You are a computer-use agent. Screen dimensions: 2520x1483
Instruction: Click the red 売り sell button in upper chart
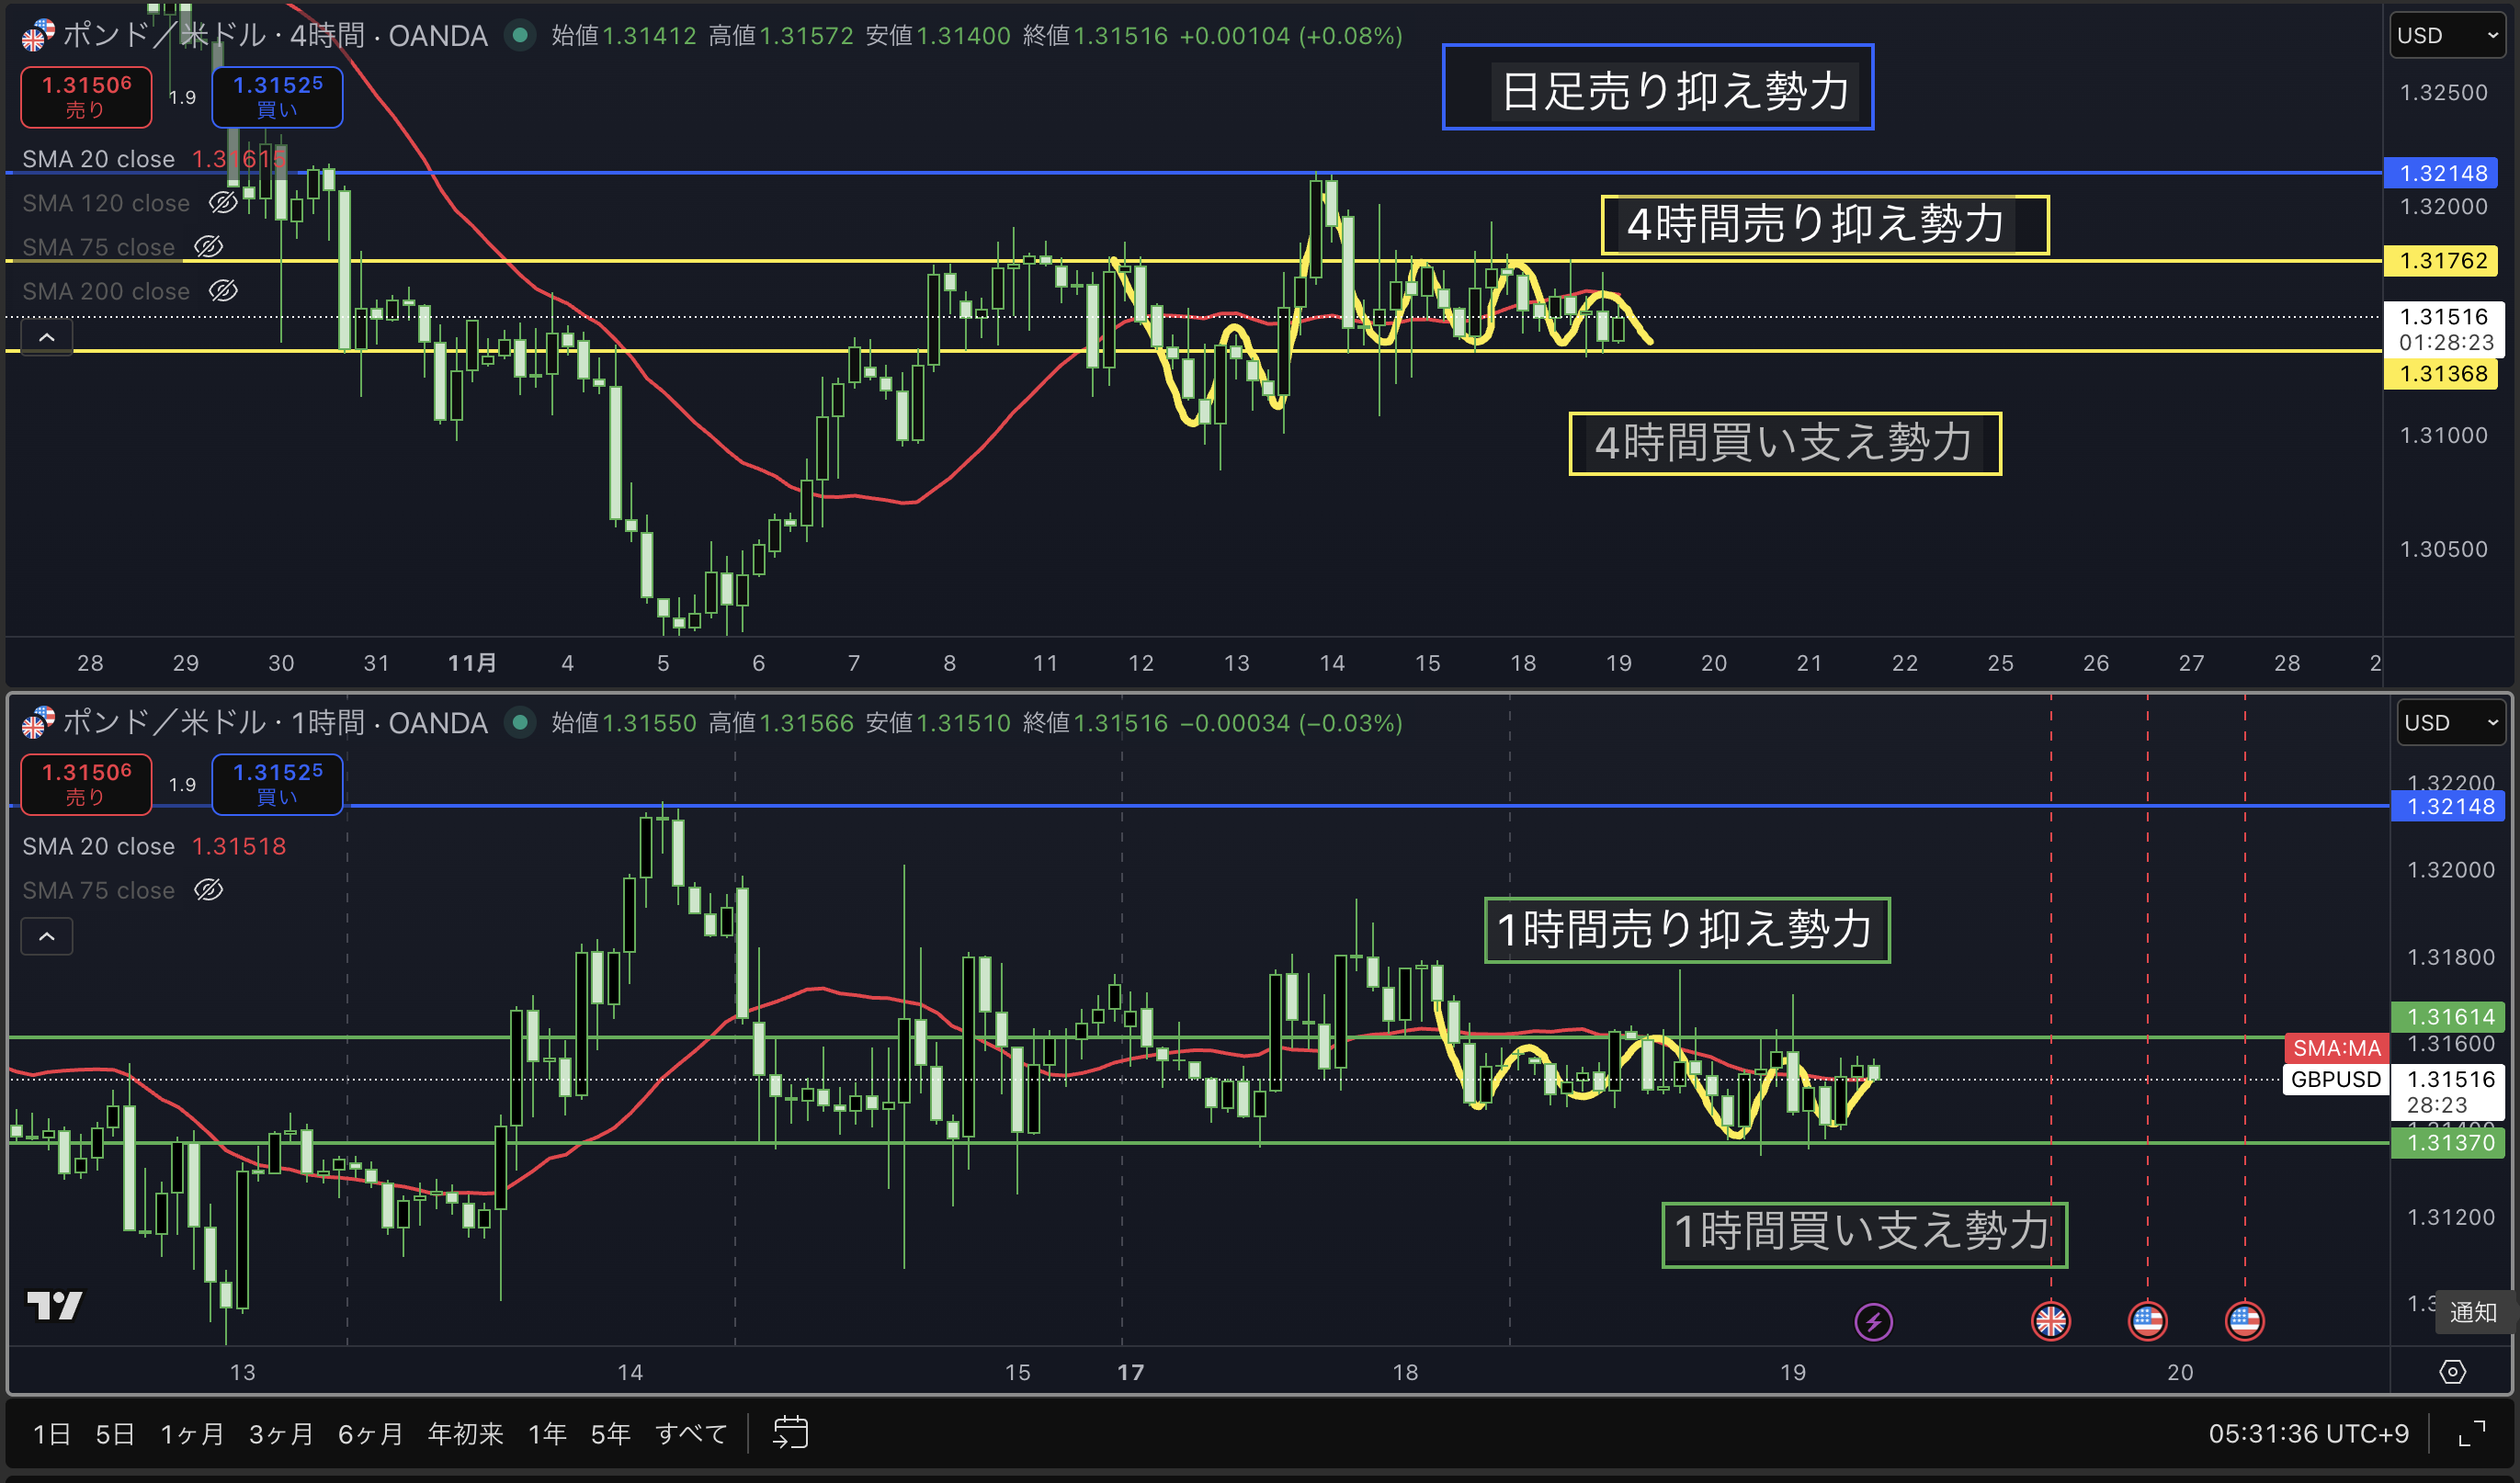[x=86, y=97]
